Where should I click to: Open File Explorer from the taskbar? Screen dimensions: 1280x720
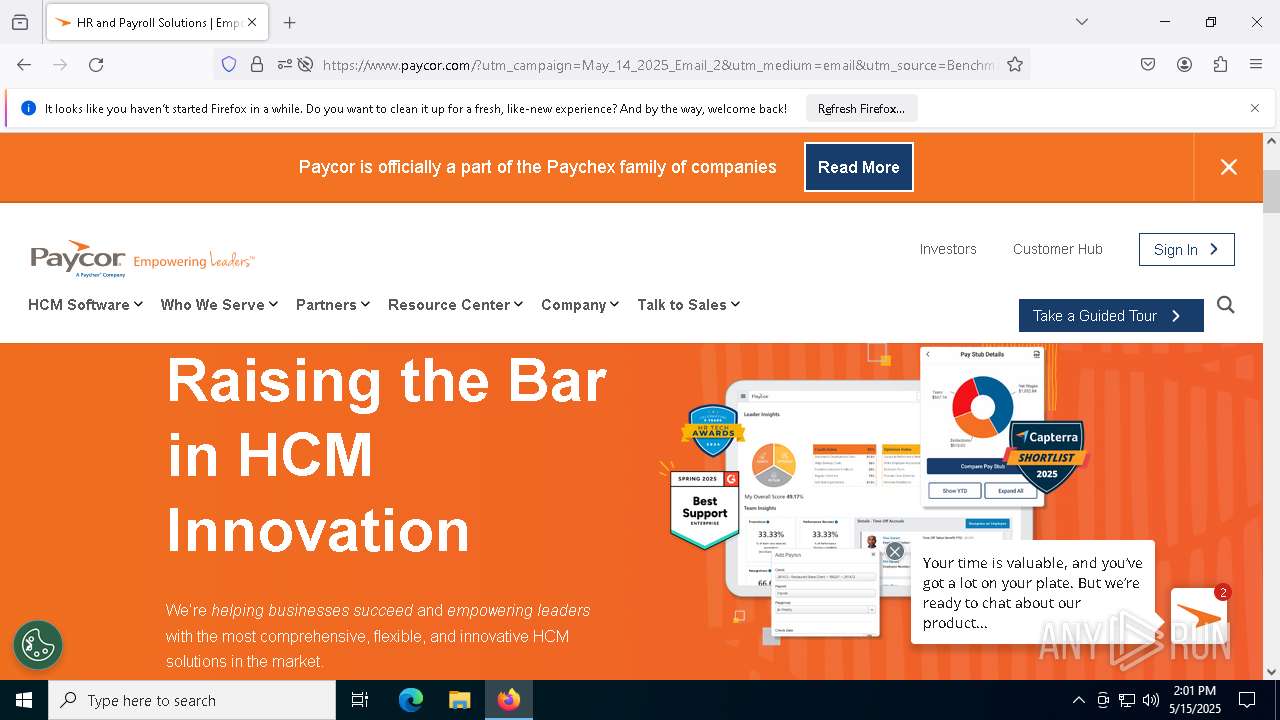(459, 700)
